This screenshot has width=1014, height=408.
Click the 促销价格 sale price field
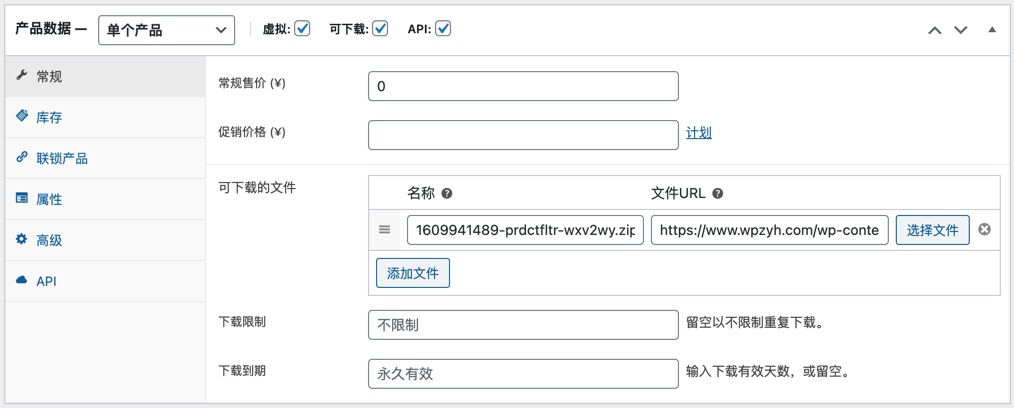coord(523,135)
